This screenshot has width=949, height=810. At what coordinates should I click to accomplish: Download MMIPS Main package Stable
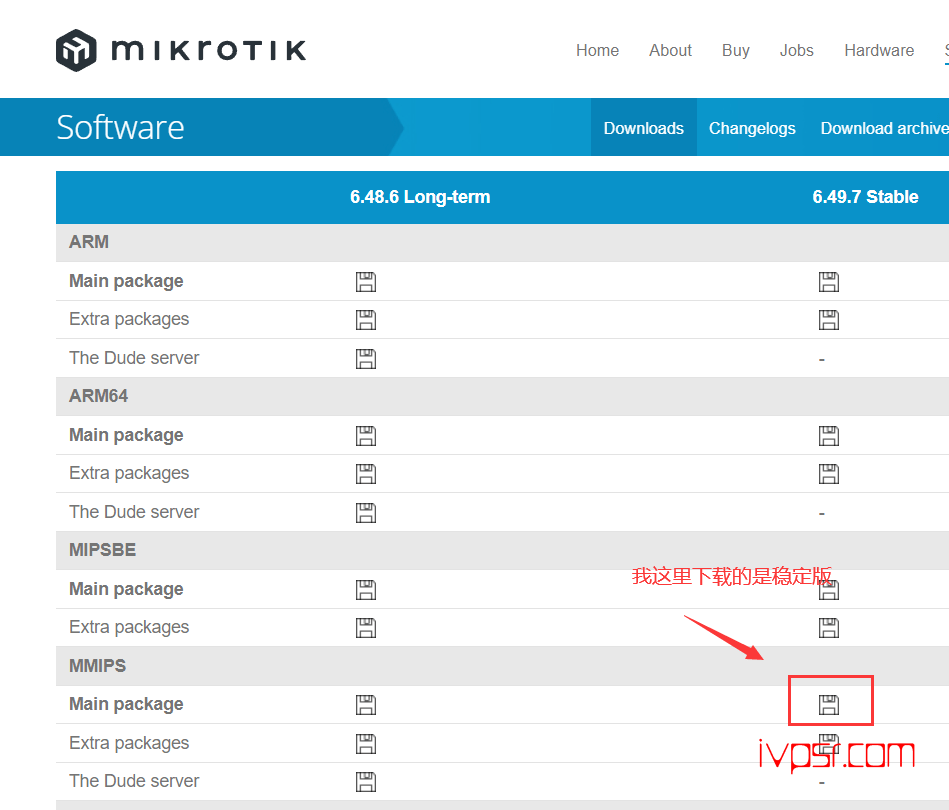(x=829, y=705)
